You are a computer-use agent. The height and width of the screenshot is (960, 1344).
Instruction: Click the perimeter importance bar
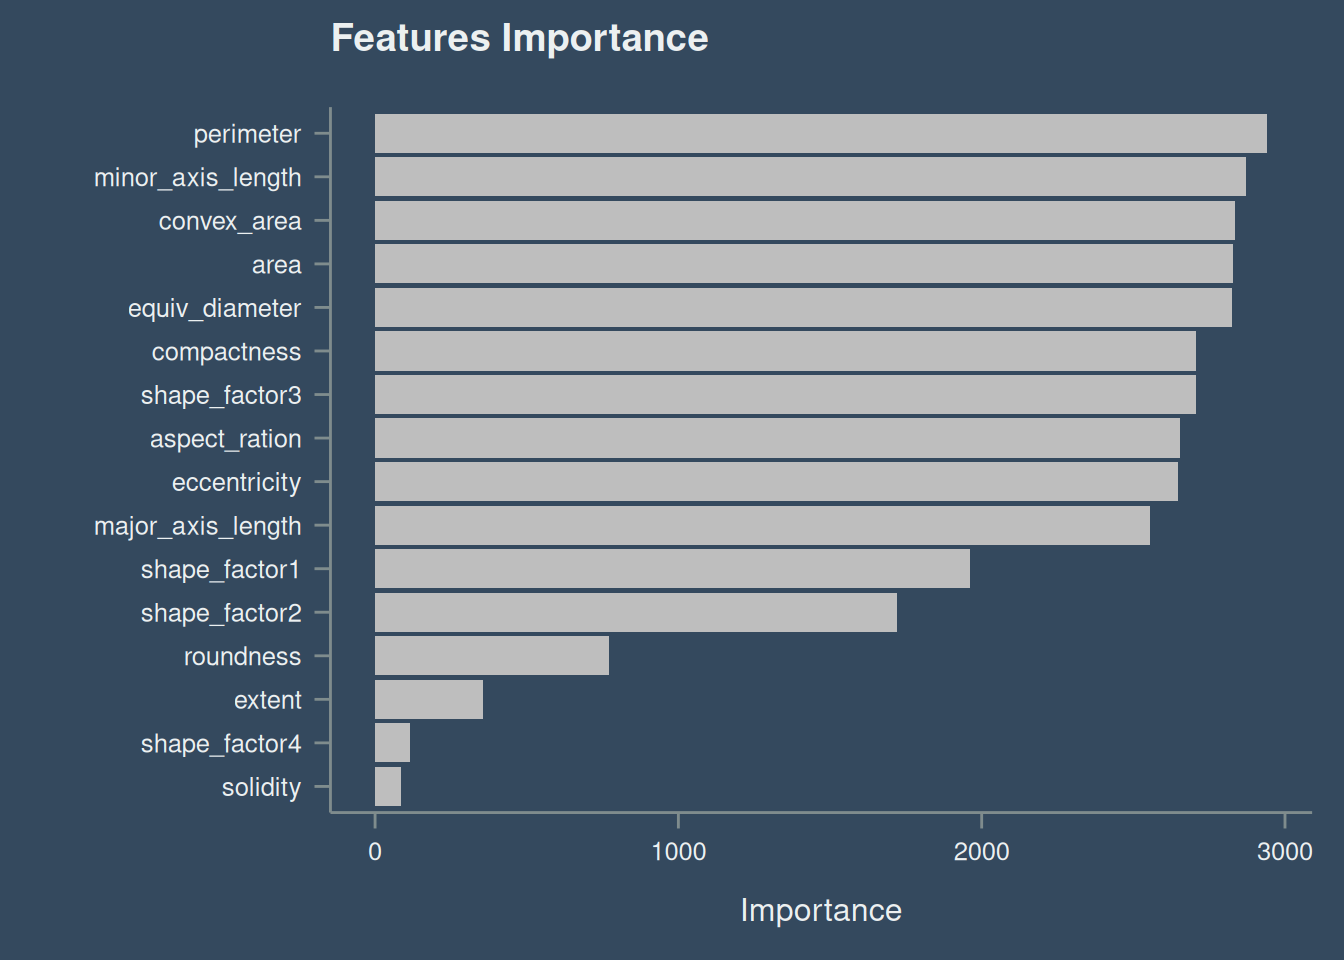821,134
